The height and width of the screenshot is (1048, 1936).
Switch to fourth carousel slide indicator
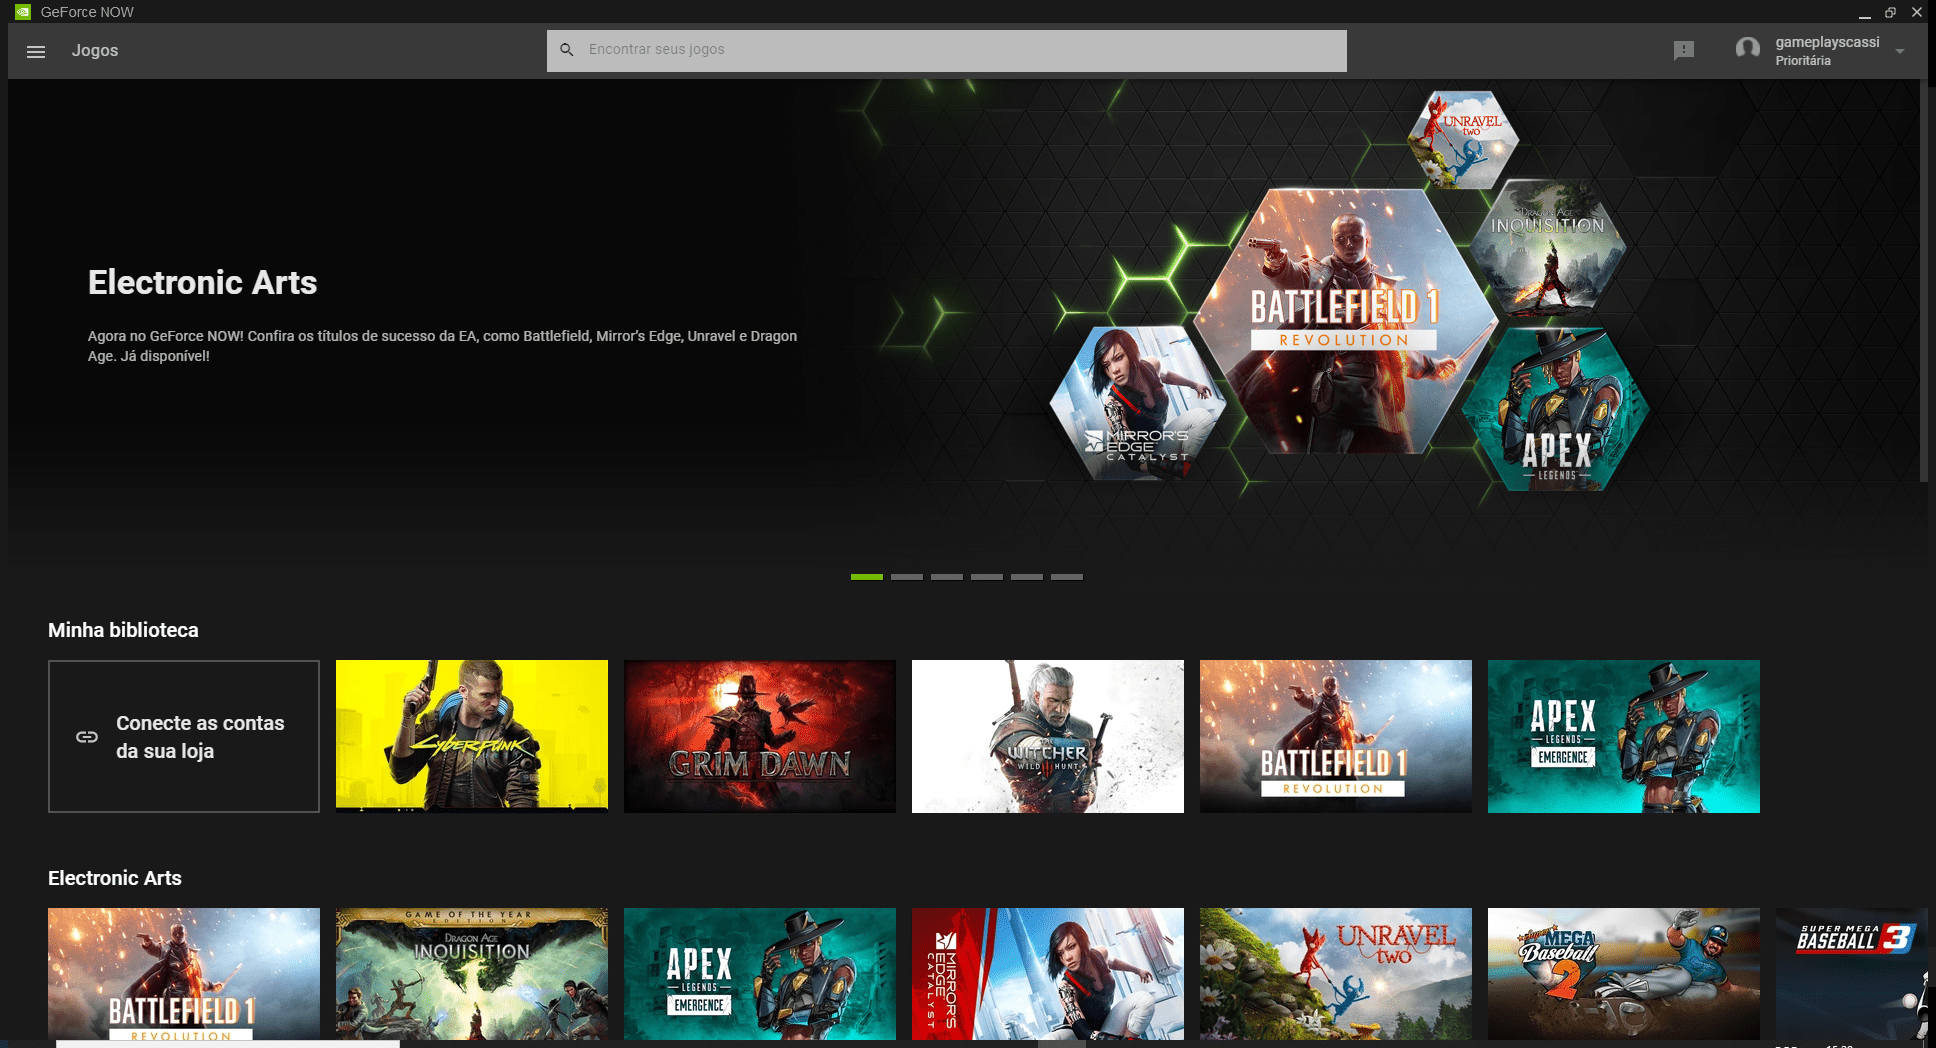point(987,577)
